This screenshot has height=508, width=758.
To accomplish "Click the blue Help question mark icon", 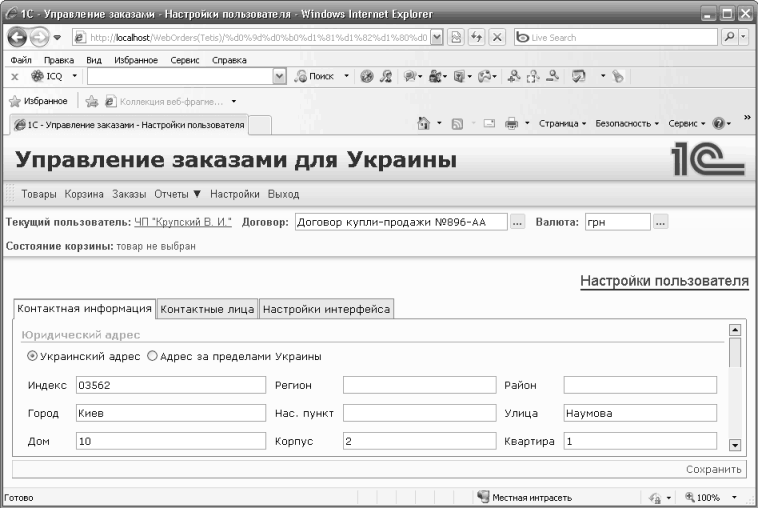I will click(718, 123).
